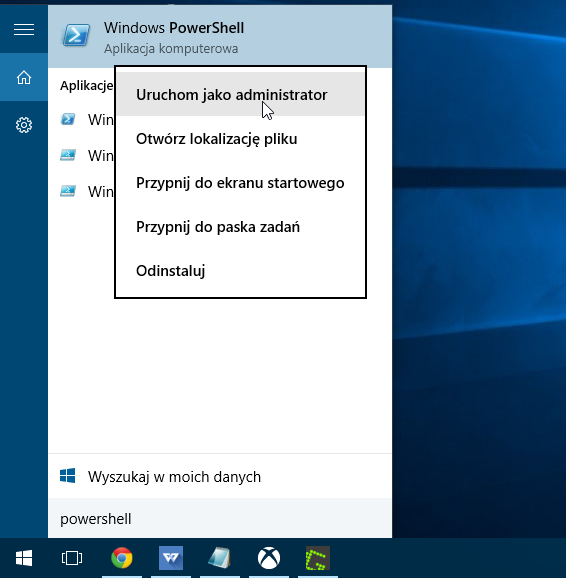Select the second app result icon in list
Image resolution: width=566 pixels, height=578 pixels.
[68, 155]
